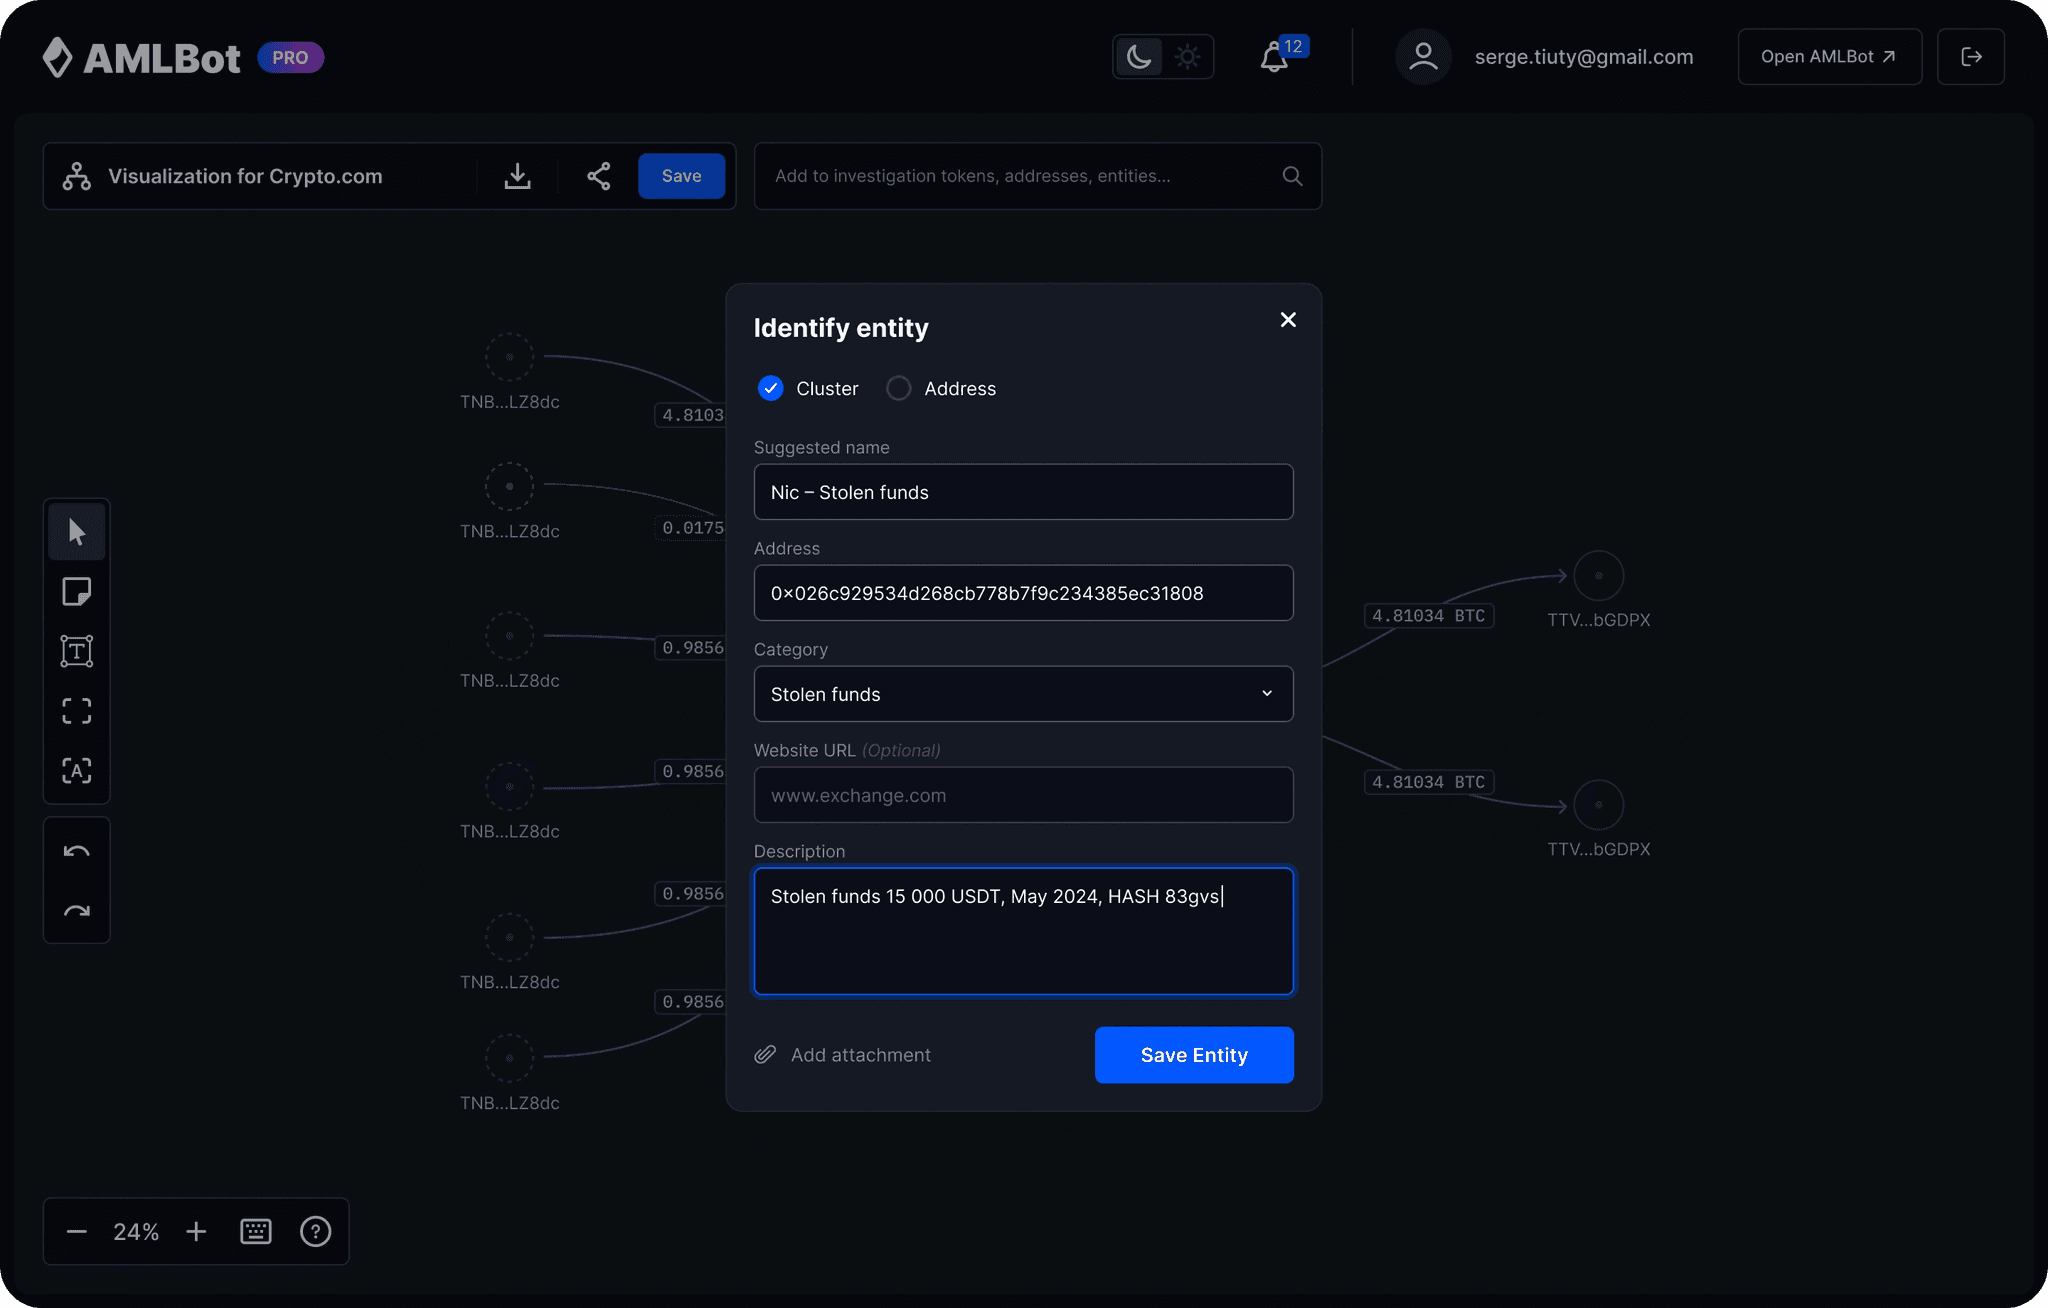Viewport: 2048px width, 1308px height.
Task: Download the visualization
Action: point(517,176)
